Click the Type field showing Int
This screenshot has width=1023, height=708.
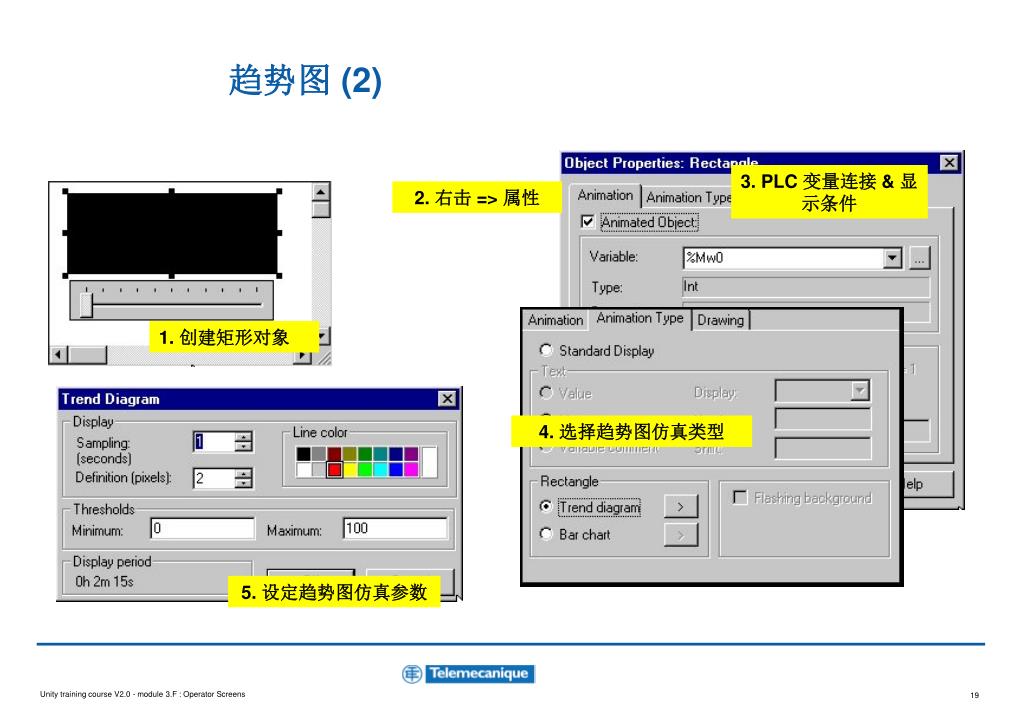(x=806, y=287)
